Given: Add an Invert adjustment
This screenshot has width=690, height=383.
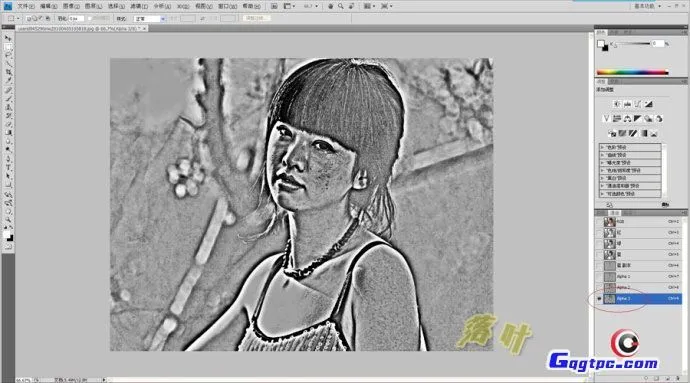Looking at the screenshot, I should pos(612,133).
